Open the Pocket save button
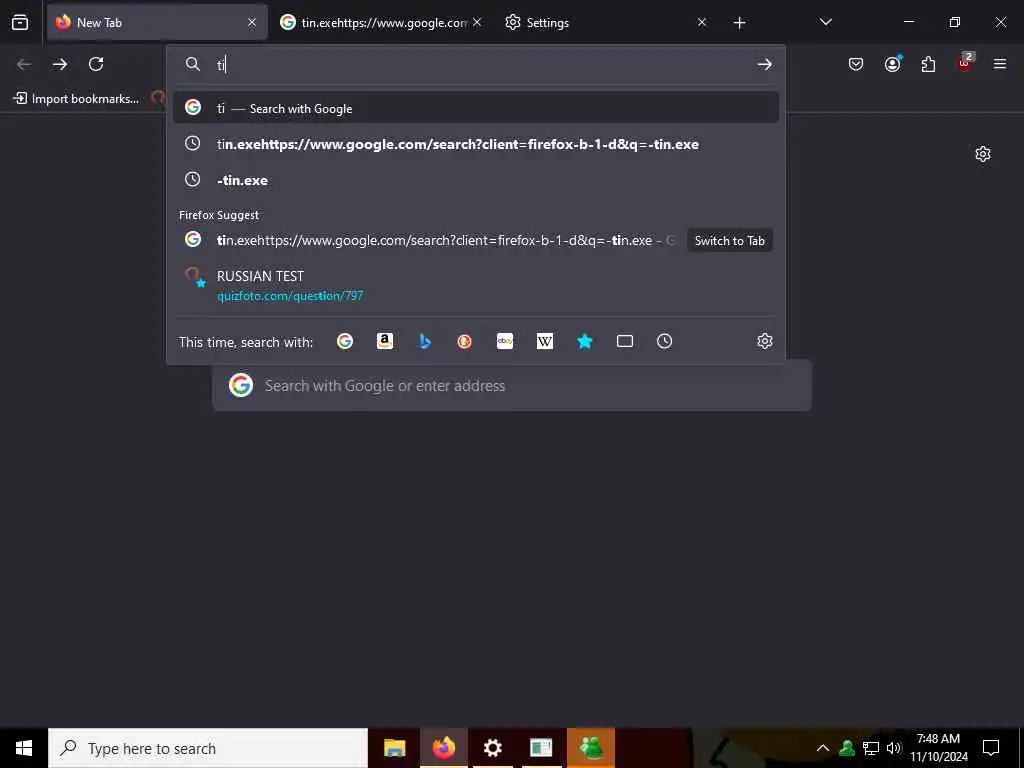This screenshot has width=1024, height=768. click(856, 64)
